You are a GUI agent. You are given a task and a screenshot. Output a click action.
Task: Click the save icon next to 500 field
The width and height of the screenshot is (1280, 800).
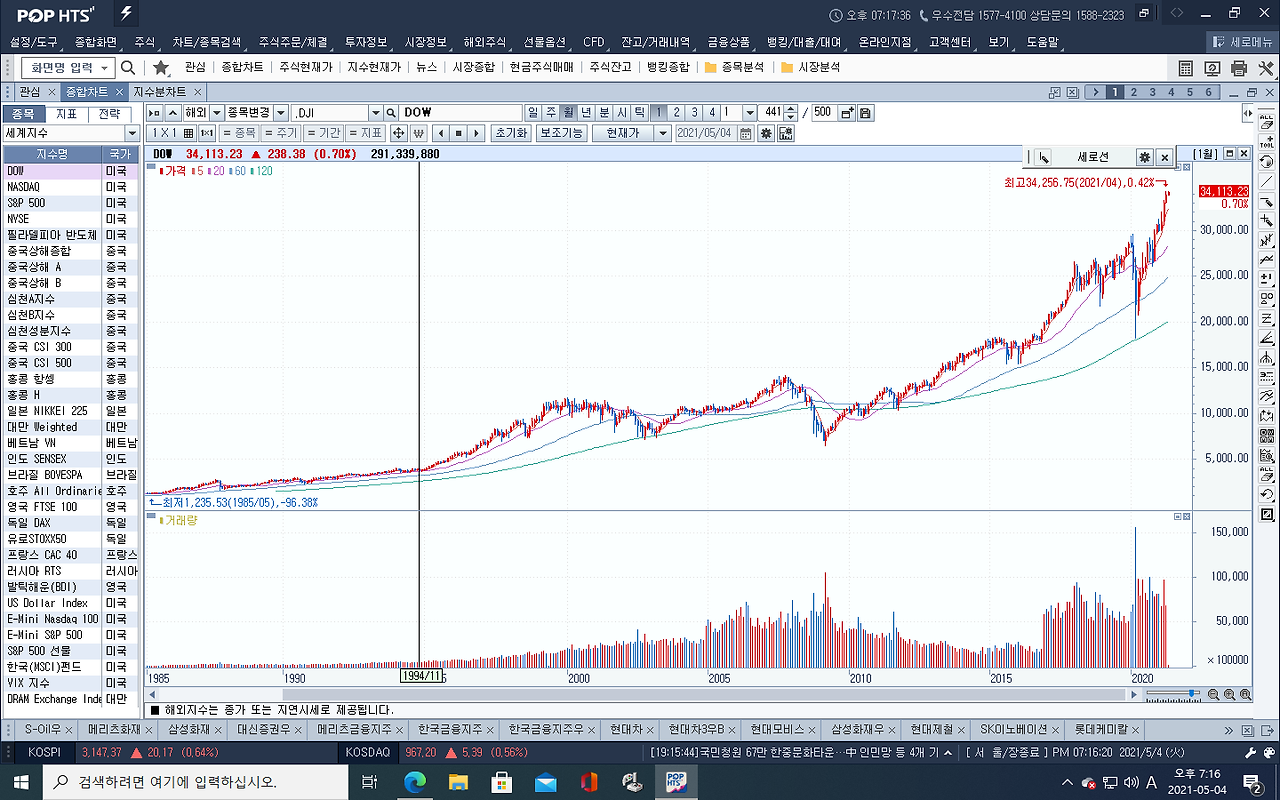pyautogui.click(x=865, y=113)
